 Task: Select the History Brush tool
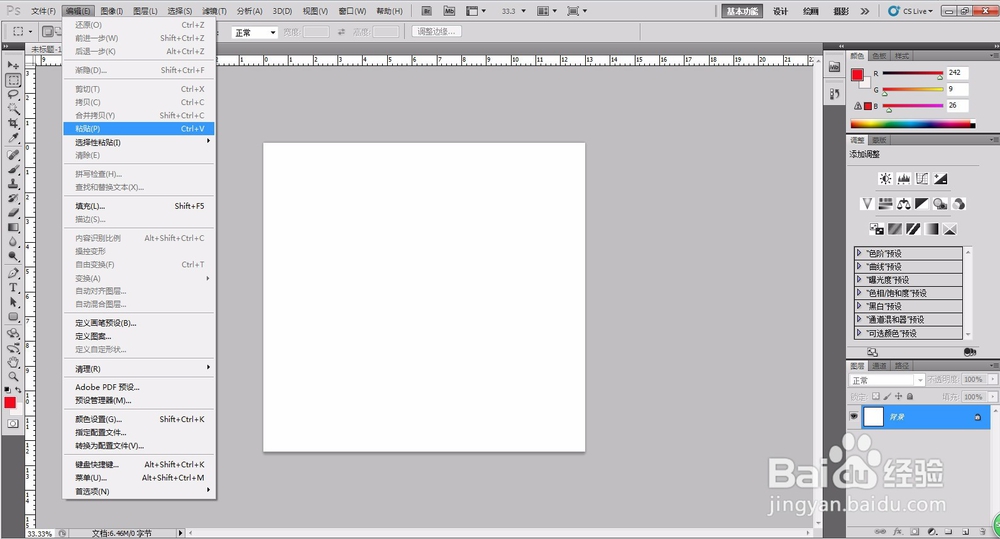click(x=13, y=198)
